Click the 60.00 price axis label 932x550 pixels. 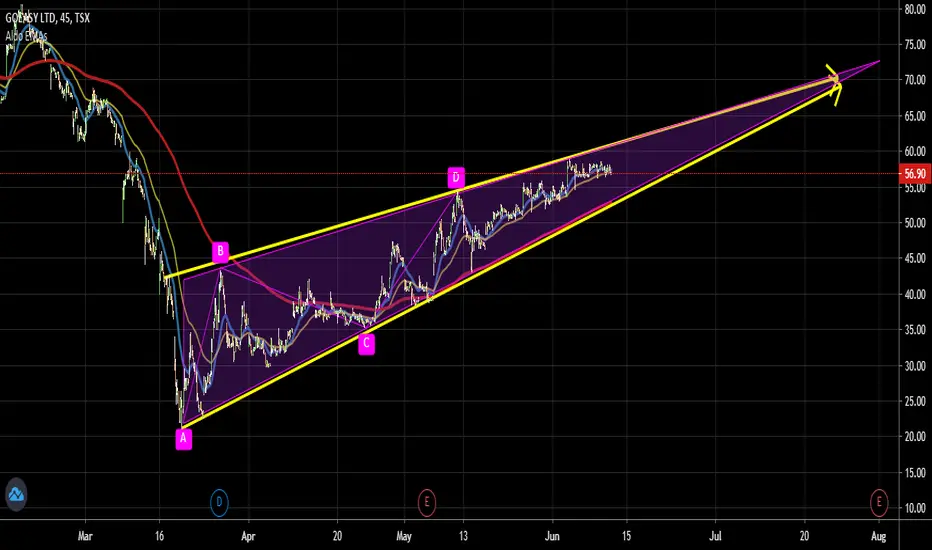coord(915,152)
